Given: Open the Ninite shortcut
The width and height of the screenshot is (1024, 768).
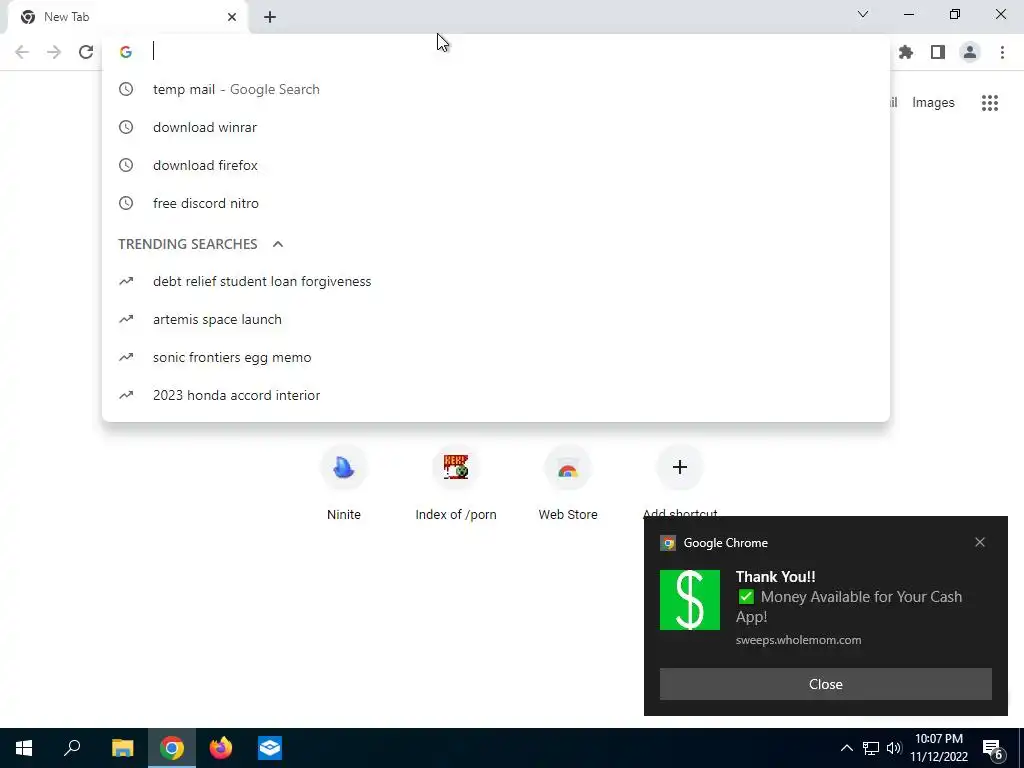Looking at the screenshot, I should click(344, 483).
